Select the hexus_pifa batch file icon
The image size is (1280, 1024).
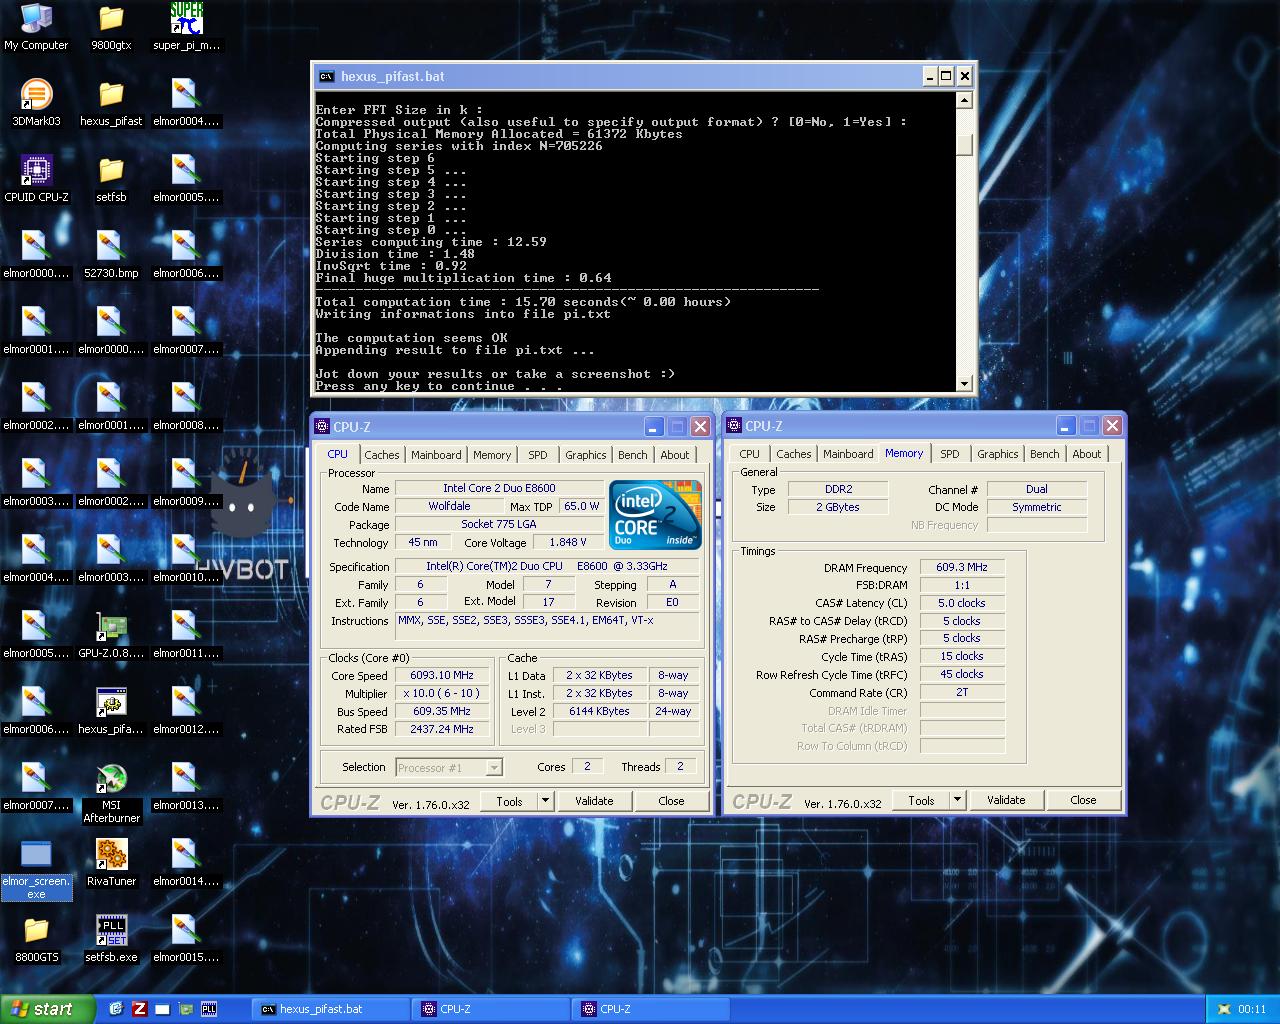111,711
